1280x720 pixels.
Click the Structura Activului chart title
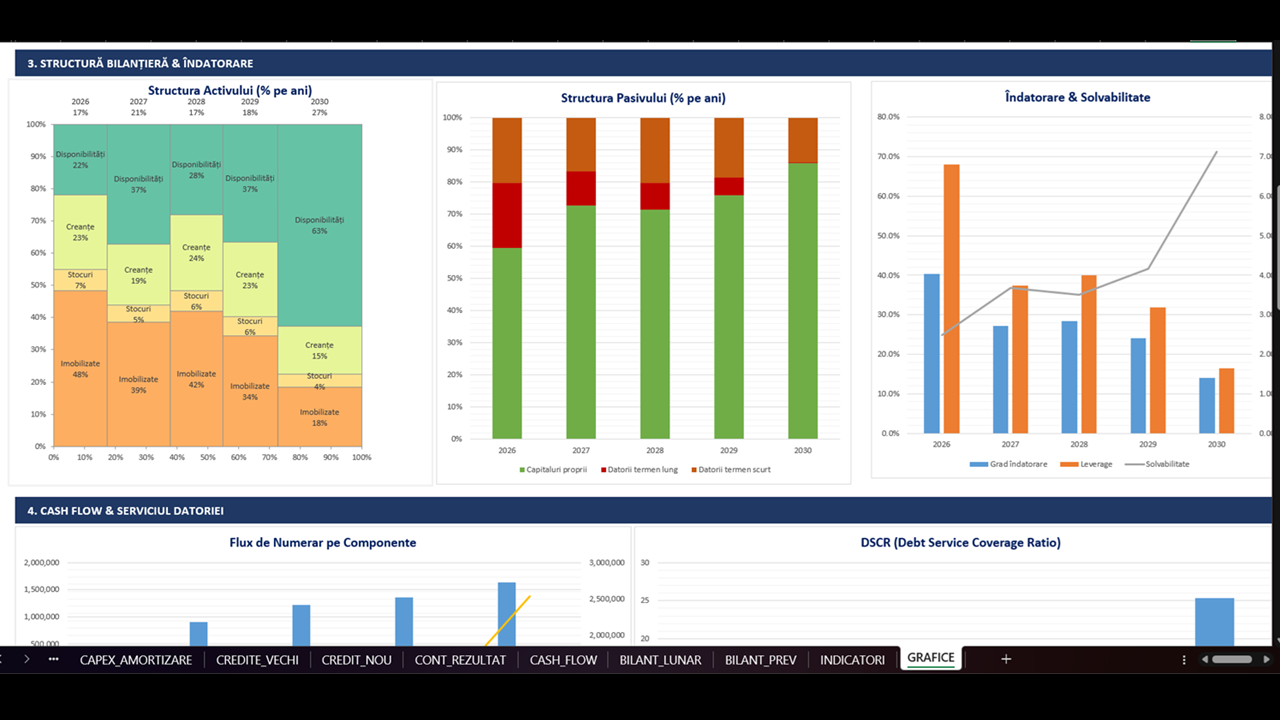(x=230, y=90)
